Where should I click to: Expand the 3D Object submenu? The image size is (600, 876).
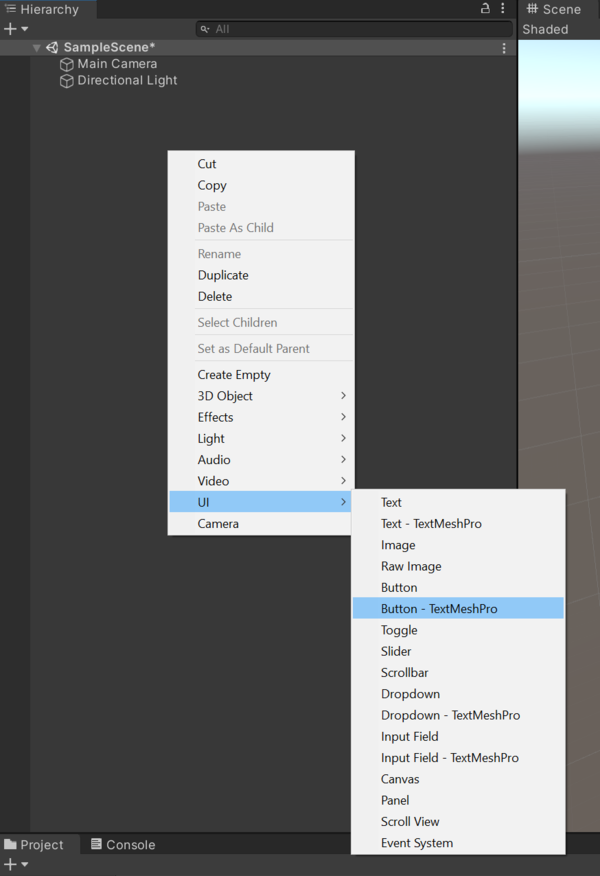pos(261,396)
